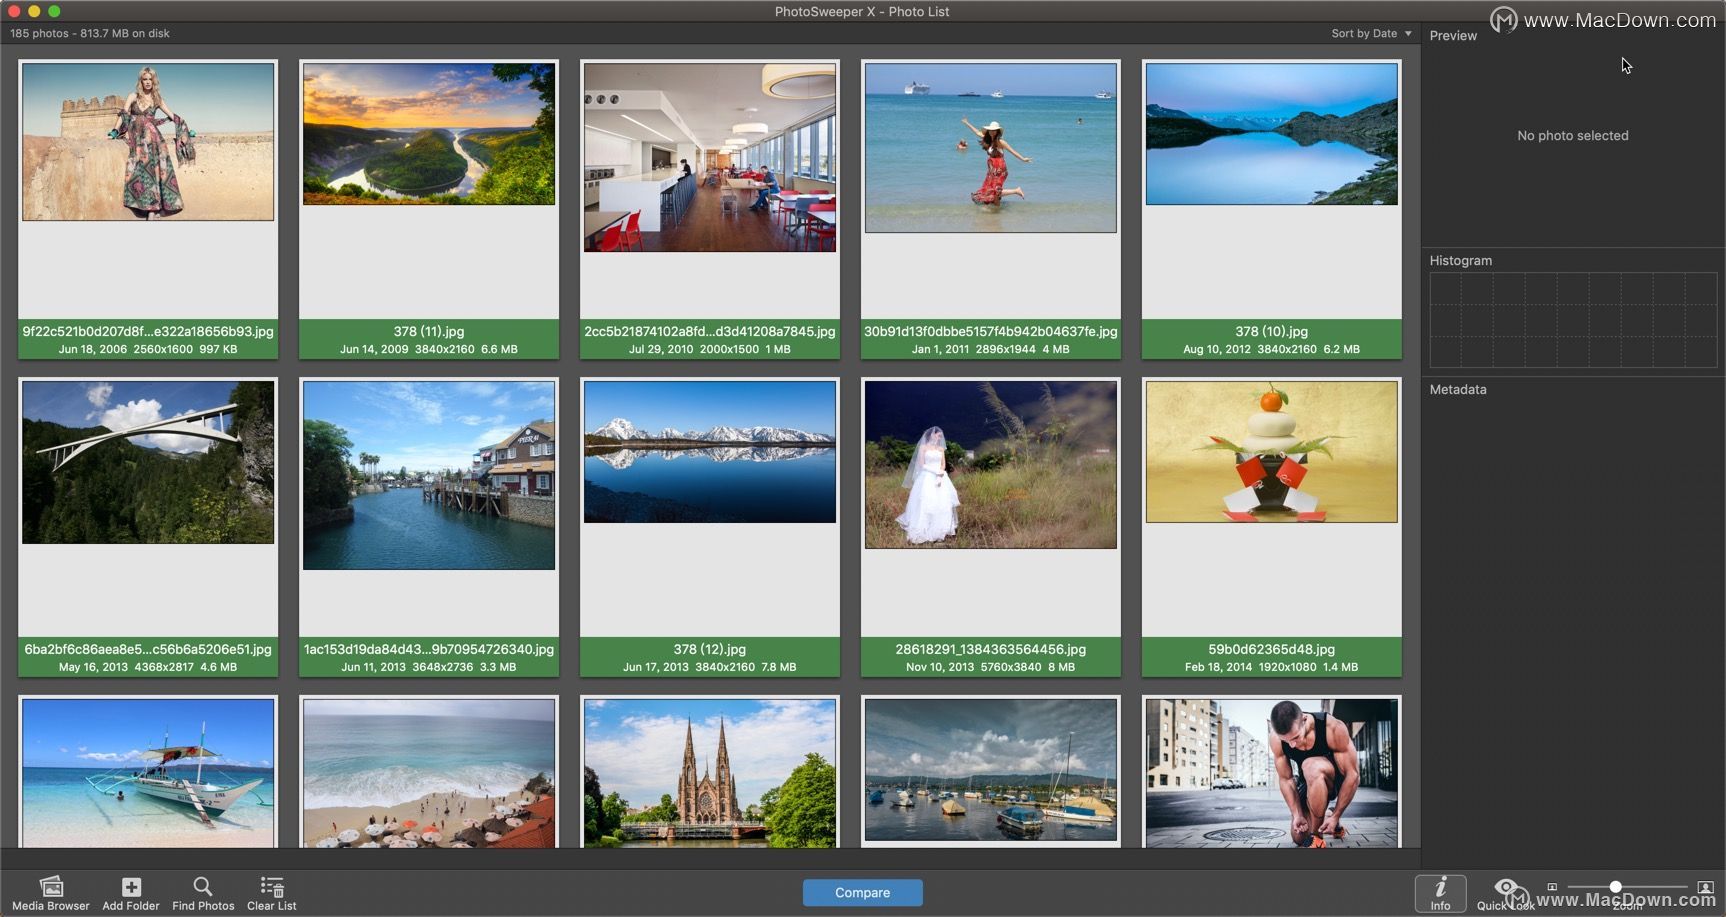Click filename 28618291_1384363564456.jpg label
The height and width of the screenshot is (917, 1726).
coord(991,649)
